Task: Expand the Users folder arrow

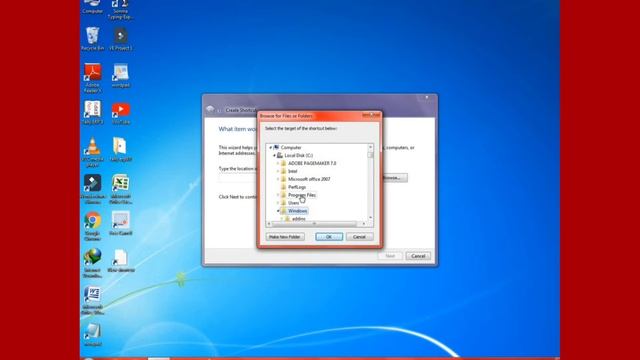Action: click(278, 203)
